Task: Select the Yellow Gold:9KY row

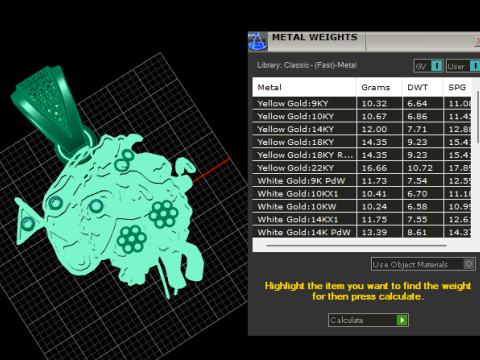Action: tap(362, 103)
